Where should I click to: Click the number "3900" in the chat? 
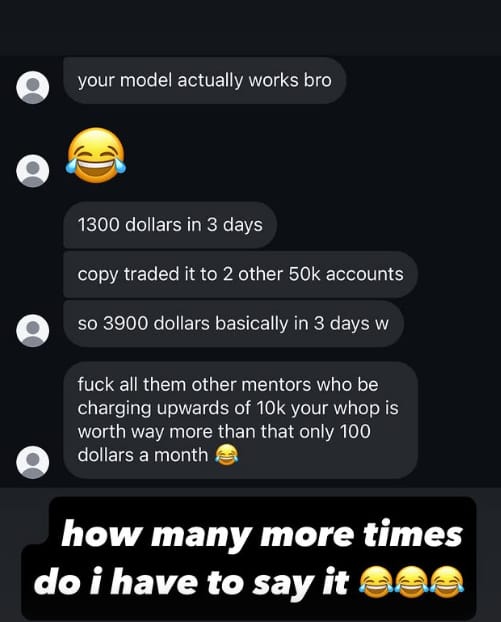[125, 324]
